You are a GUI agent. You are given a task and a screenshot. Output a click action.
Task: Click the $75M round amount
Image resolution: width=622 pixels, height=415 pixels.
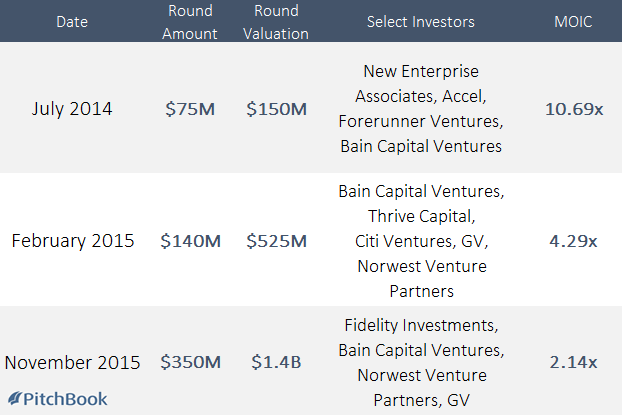click(190, 109)
